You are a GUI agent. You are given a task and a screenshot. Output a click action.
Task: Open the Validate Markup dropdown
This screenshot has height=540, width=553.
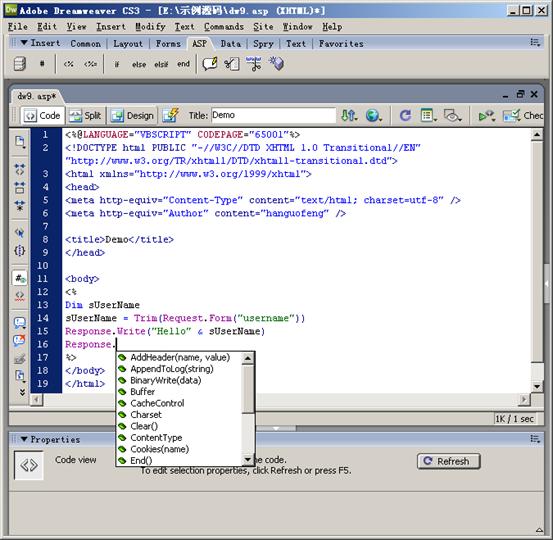pos(486,115)
